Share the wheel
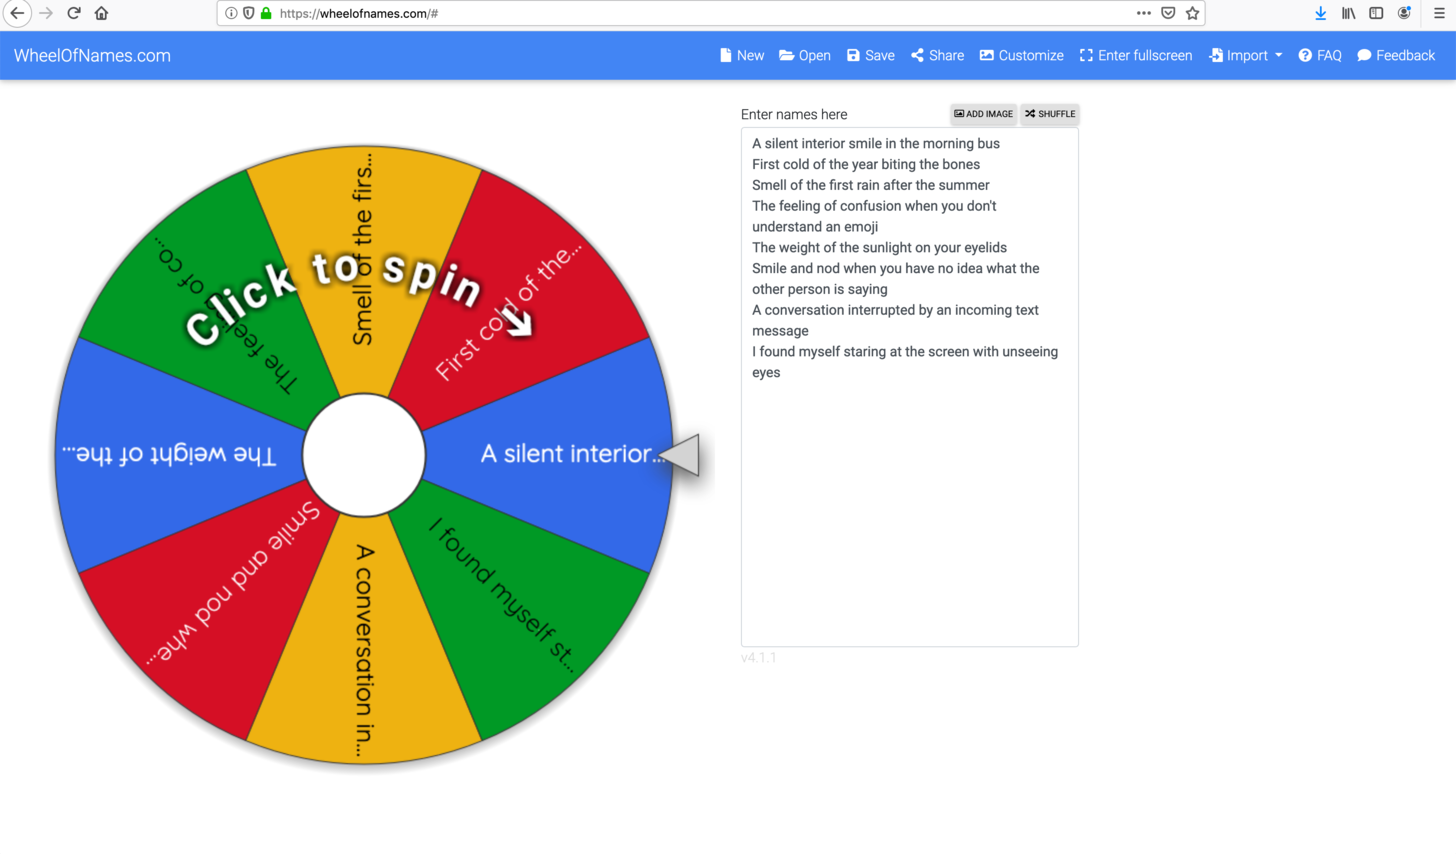Viewport: 1456px width, 854px height. tap(937, 55)
